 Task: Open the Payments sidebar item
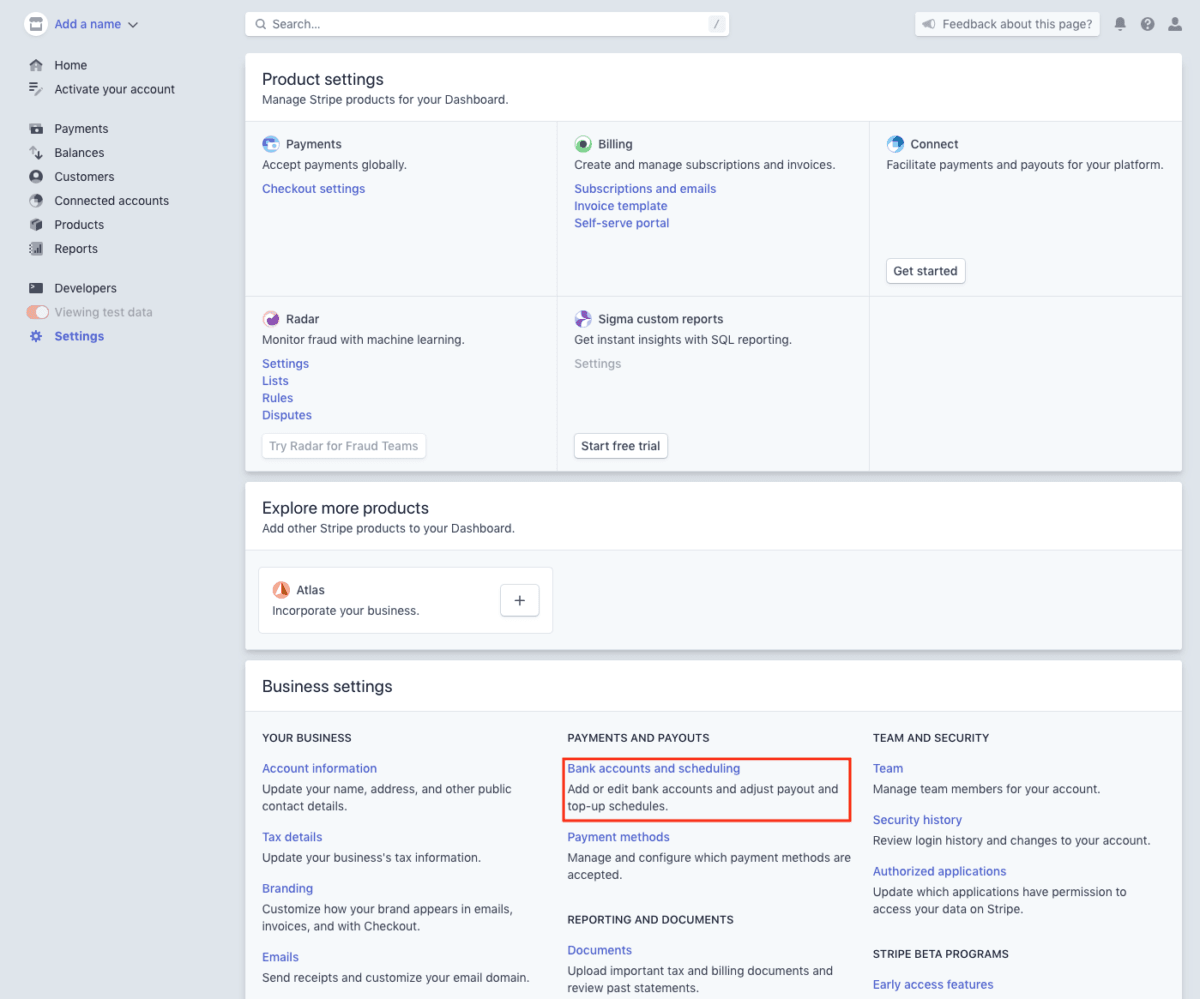(x=81, y=129)
